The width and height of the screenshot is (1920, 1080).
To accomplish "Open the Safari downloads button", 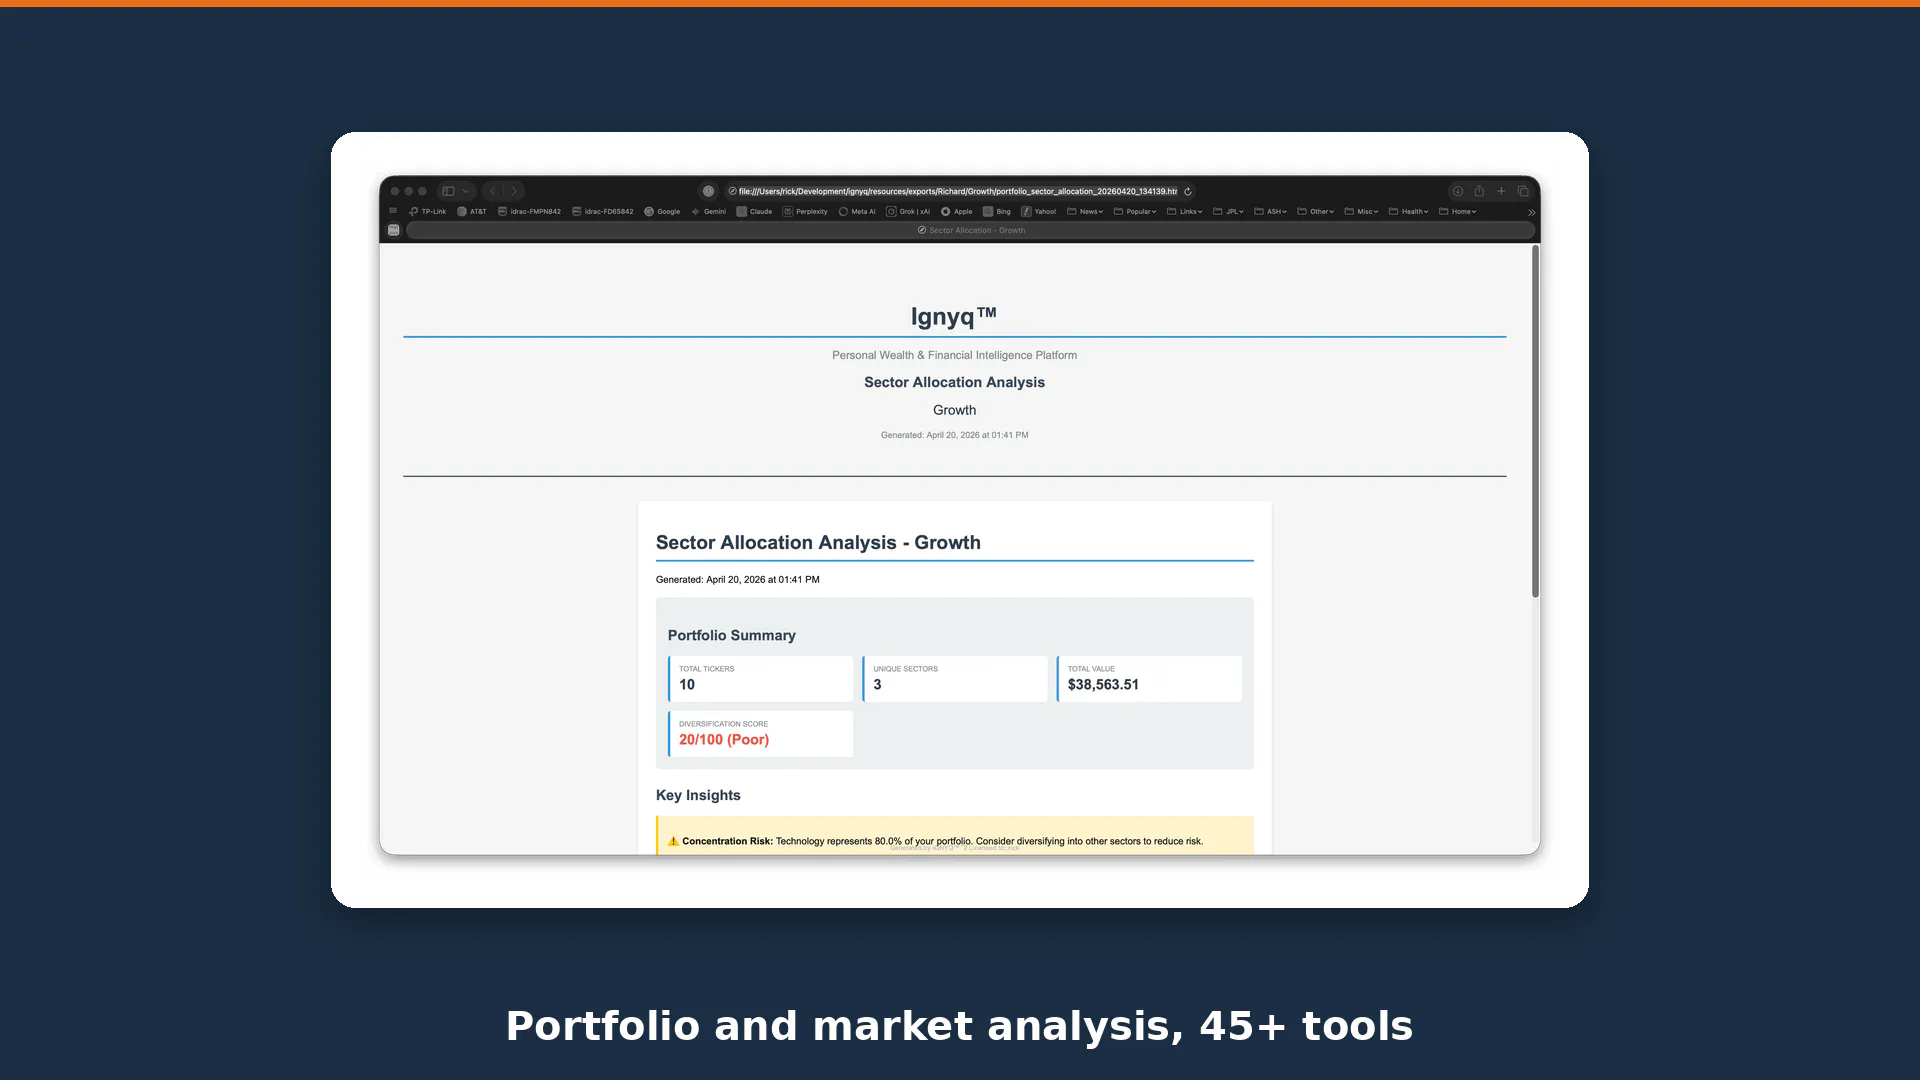I will [1458, 191].
